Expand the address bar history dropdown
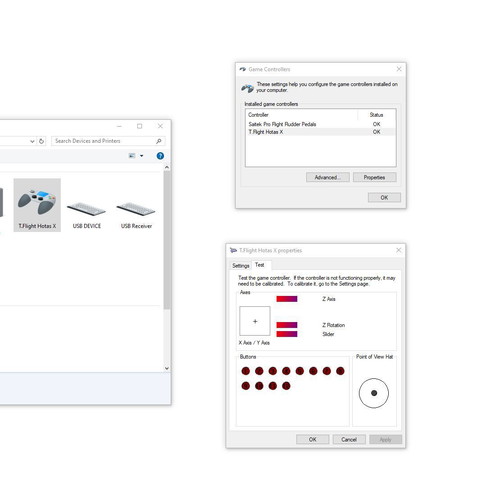The height and width of the screenshot is (500, 500). pyautogui.click(x=32, y=141)
